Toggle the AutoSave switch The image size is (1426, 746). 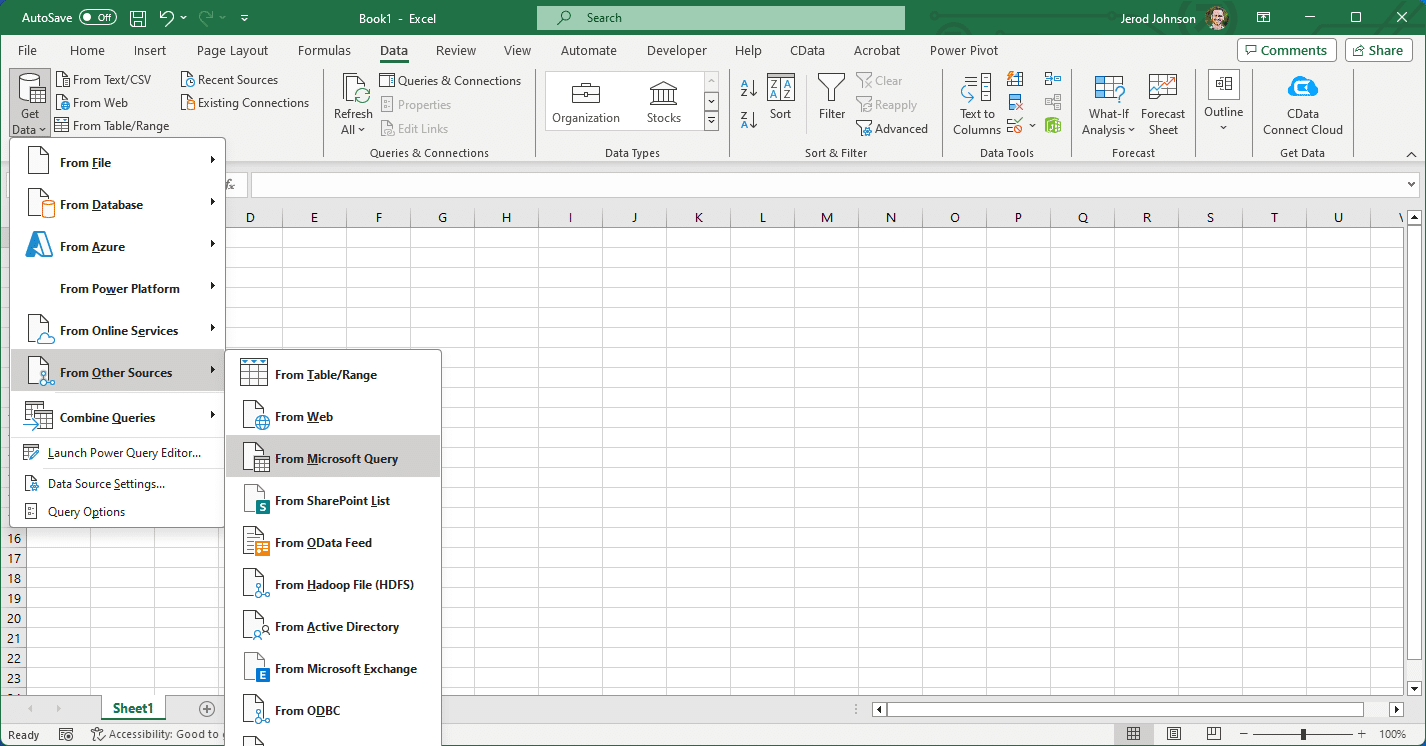(x=98, y=18)
